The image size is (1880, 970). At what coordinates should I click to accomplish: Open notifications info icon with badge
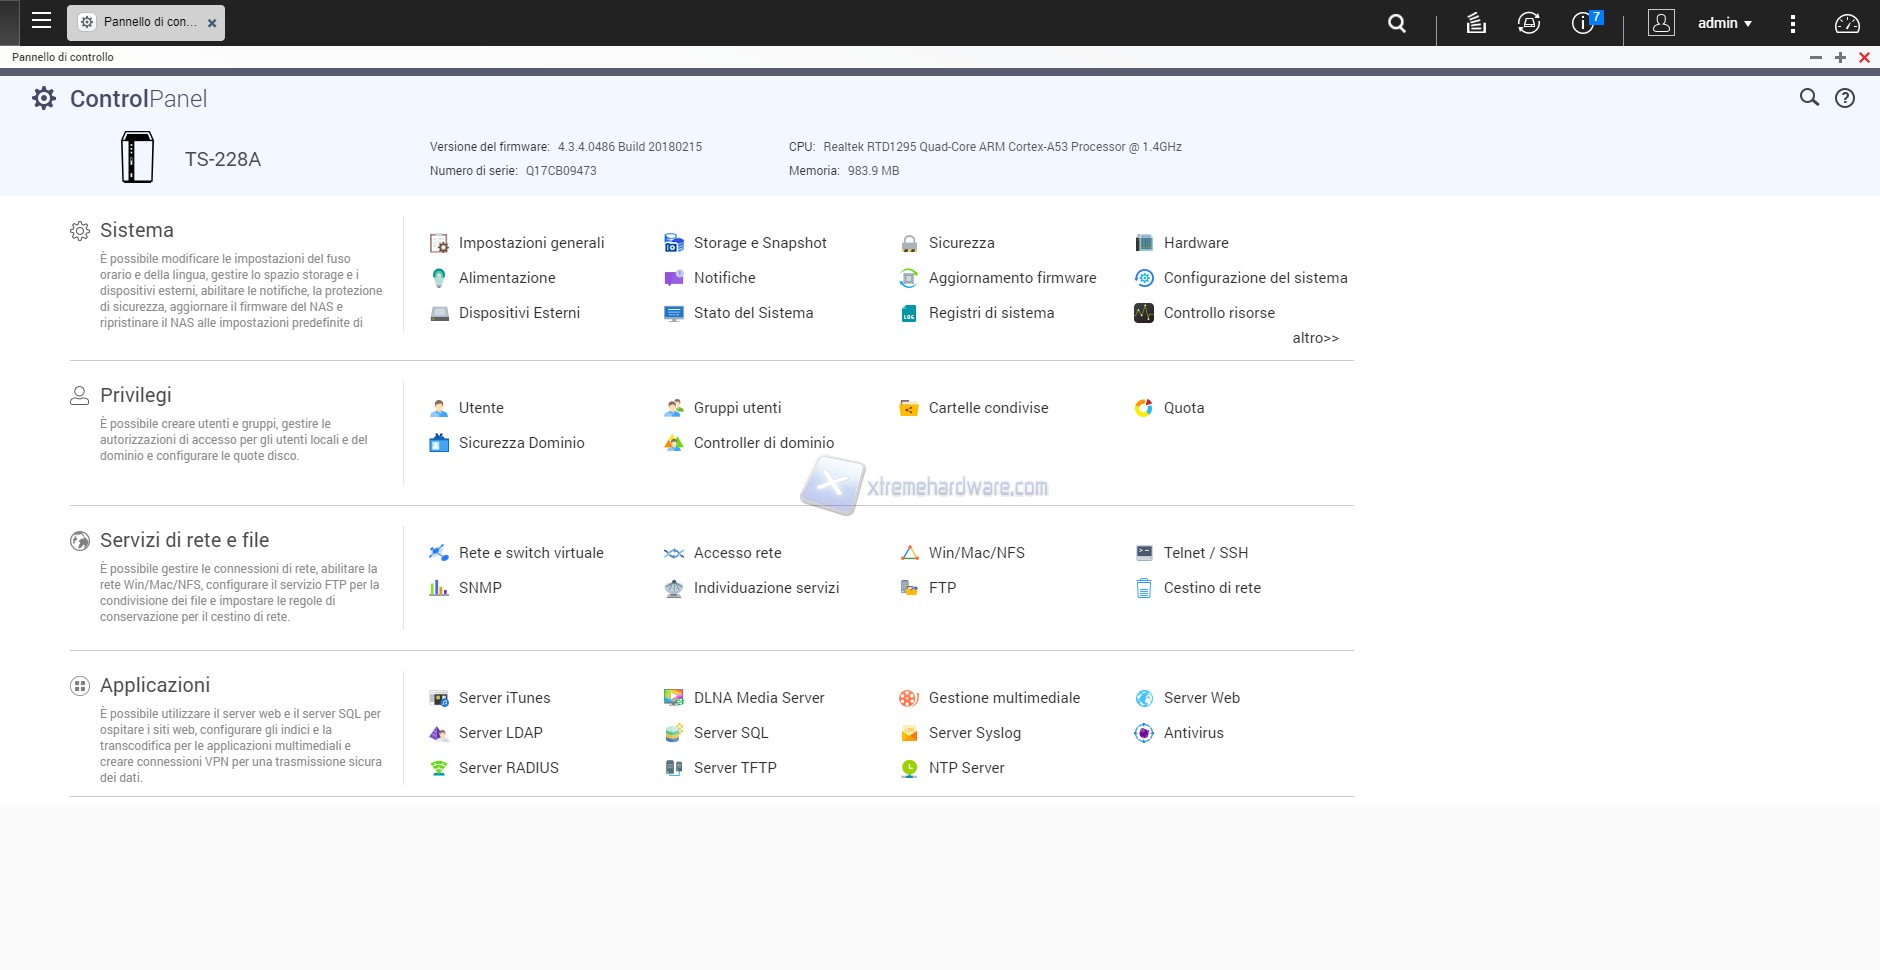[1584, 23]
